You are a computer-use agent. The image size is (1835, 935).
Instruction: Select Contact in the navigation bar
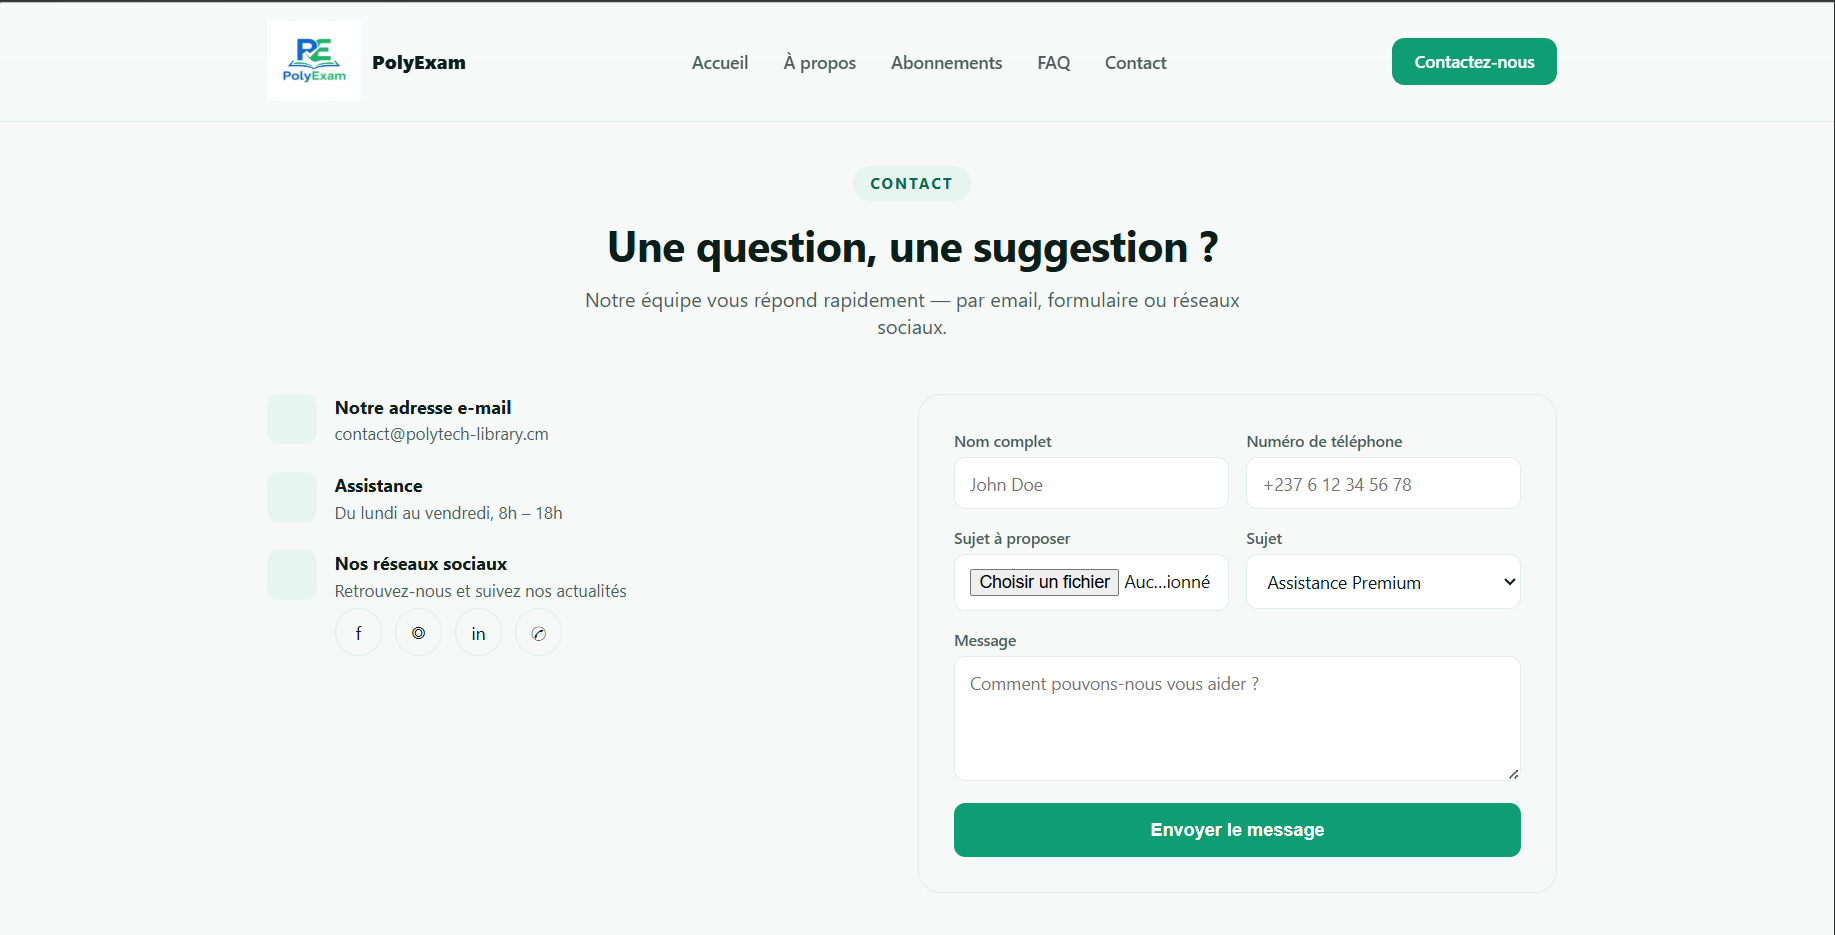1135,62
